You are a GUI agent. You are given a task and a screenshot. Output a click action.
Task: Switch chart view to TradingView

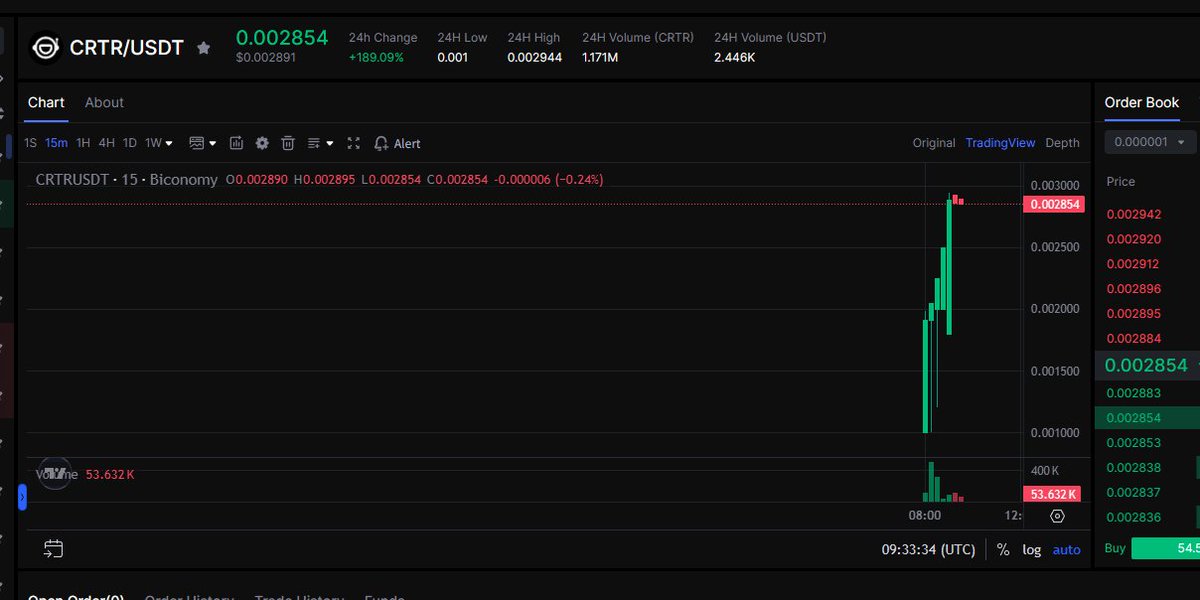1000,143
